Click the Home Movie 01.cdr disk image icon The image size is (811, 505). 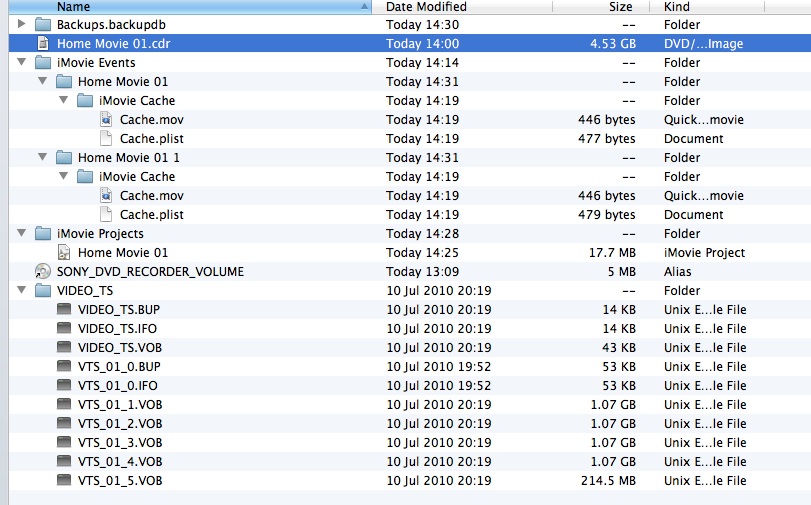tap(42, 43)
